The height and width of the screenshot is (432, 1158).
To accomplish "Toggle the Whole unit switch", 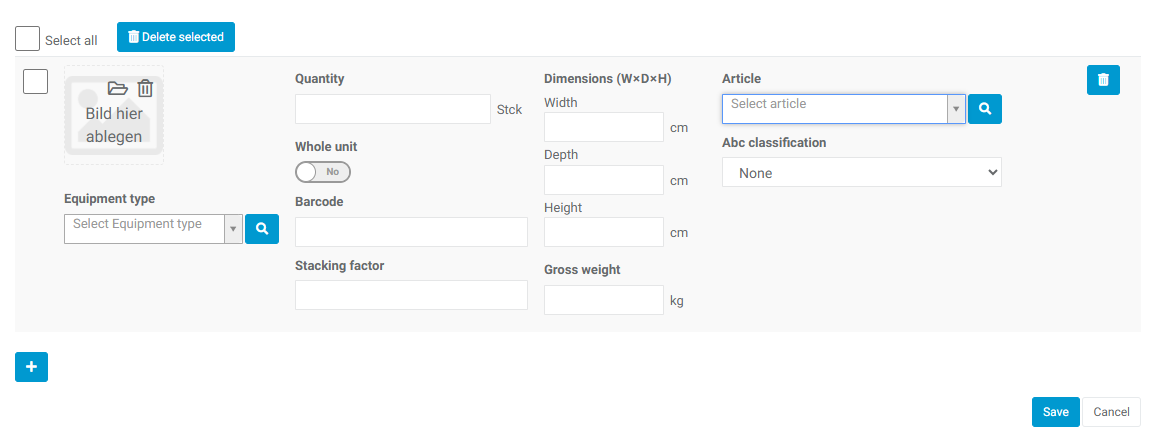I will [x=323, y=172].
